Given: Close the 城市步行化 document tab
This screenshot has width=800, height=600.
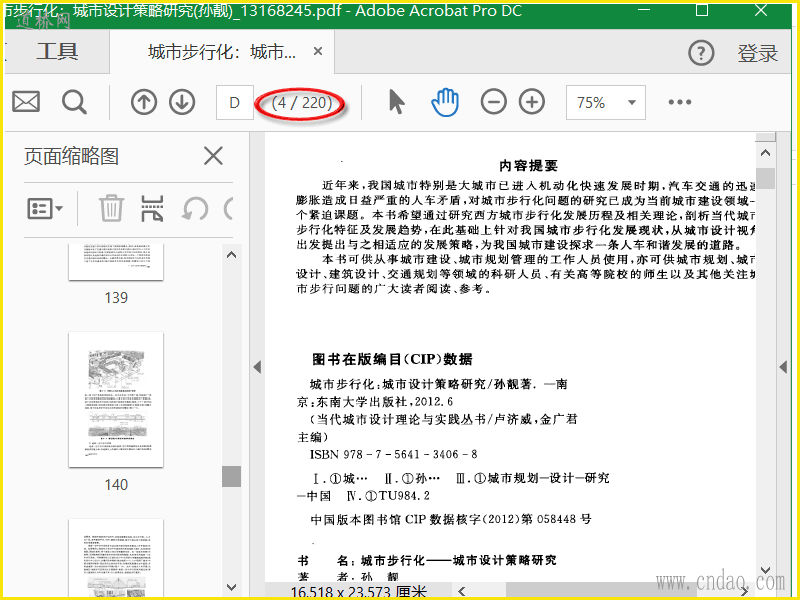Looking at the screenshot, I should tap(318, 52).
